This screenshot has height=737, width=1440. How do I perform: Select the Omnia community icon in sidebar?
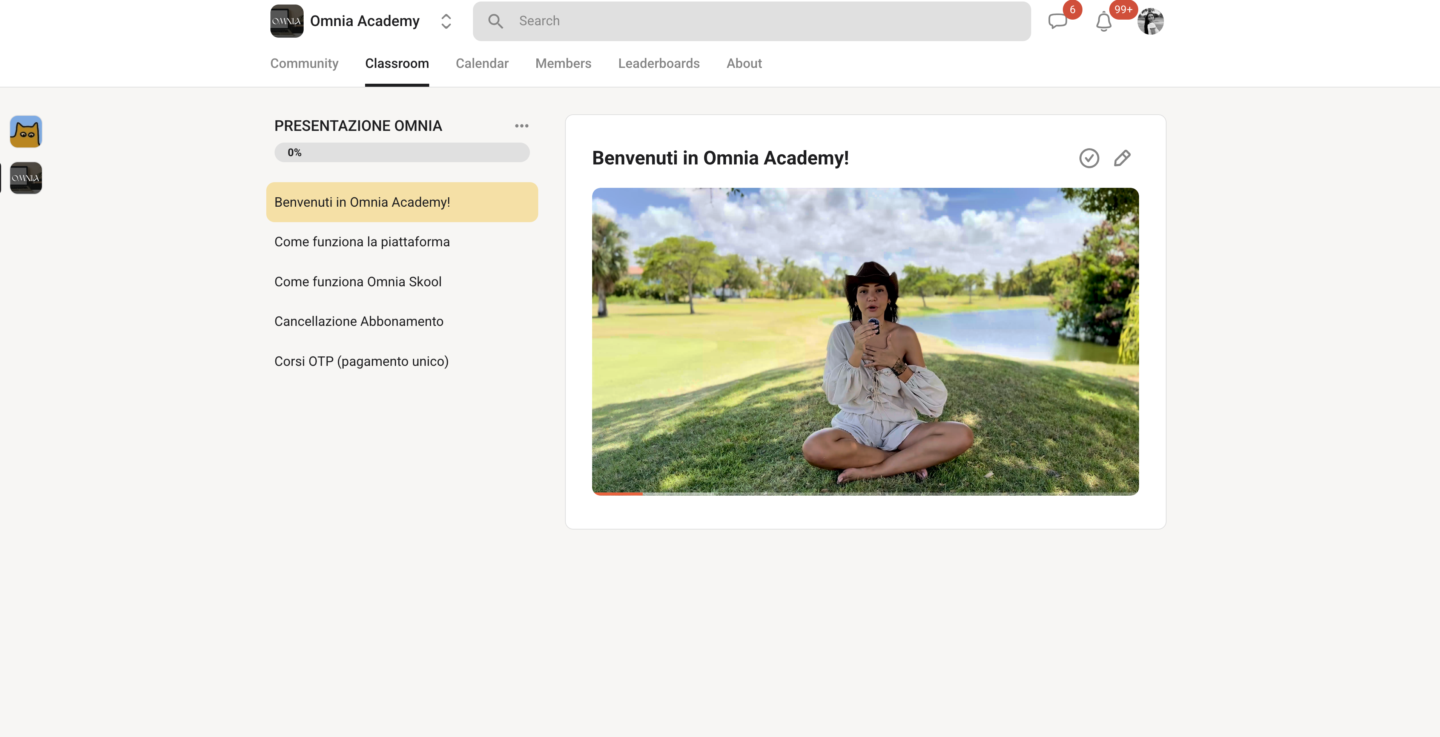pos(26,178)
